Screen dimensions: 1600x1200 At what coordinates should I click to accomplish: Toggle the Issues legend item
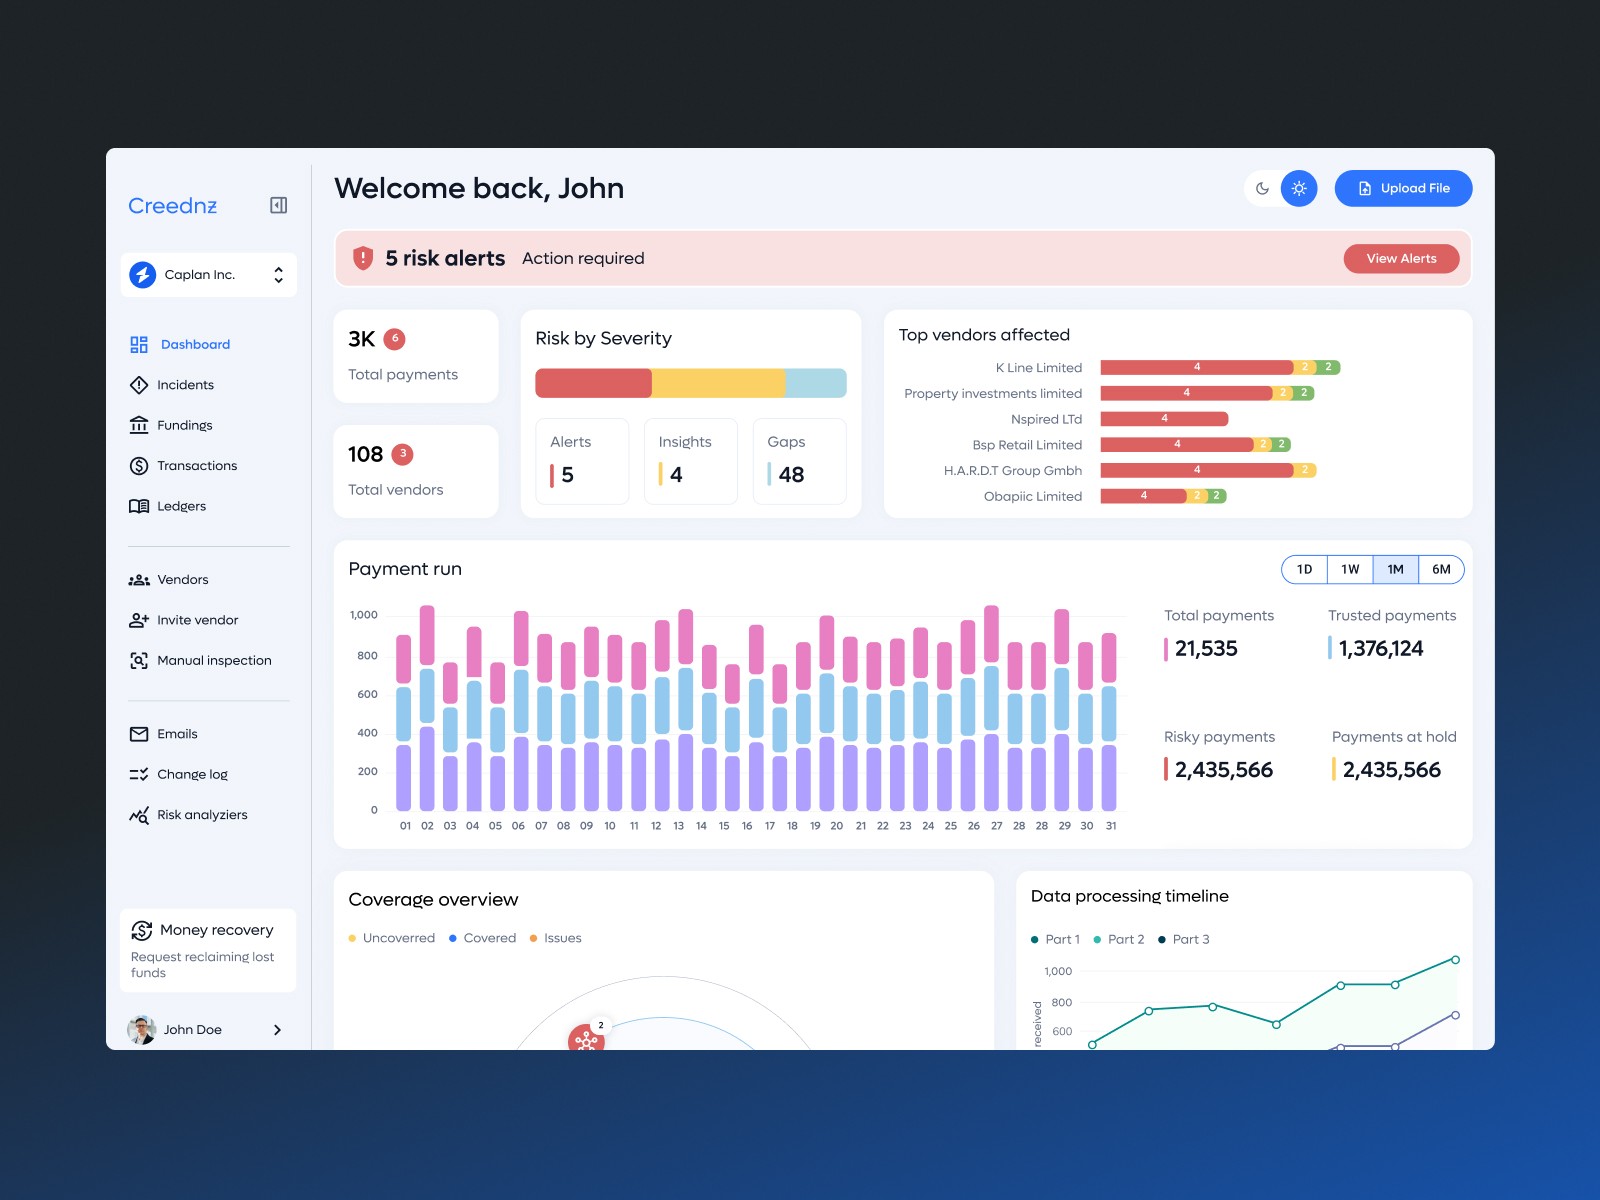[555, 938]
